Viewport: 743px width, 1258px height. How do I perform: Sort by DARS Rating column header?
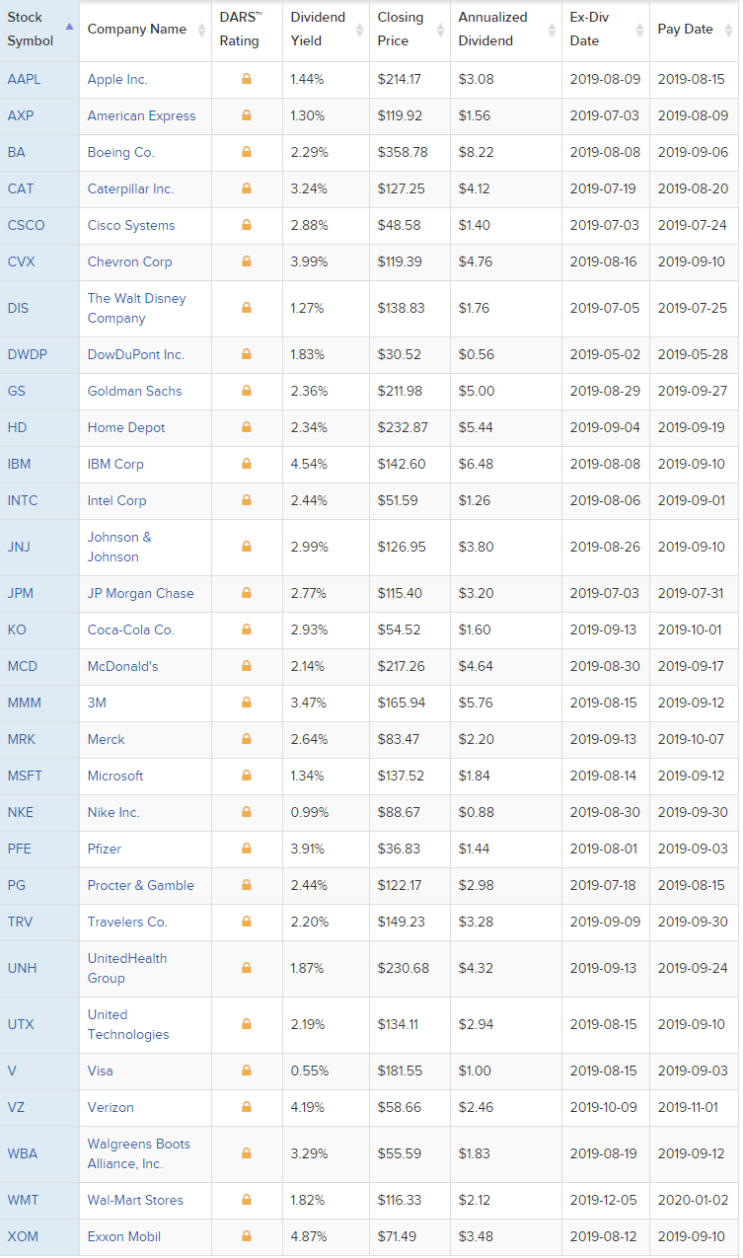point(247,30)
